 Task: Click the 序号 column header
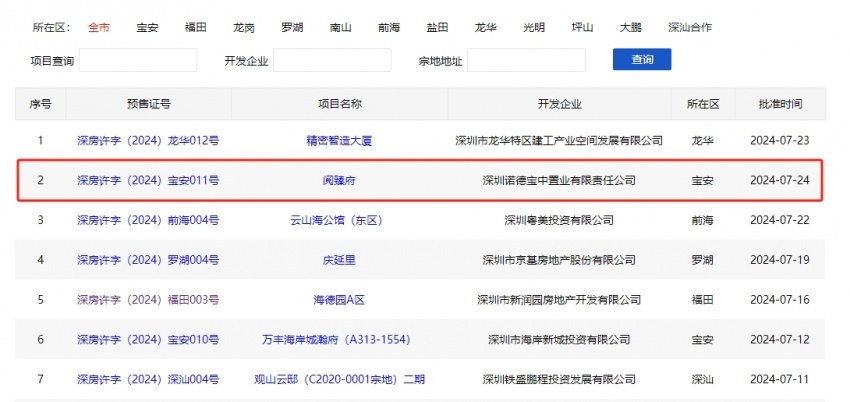pyautogui.click(x=40, y=104)
